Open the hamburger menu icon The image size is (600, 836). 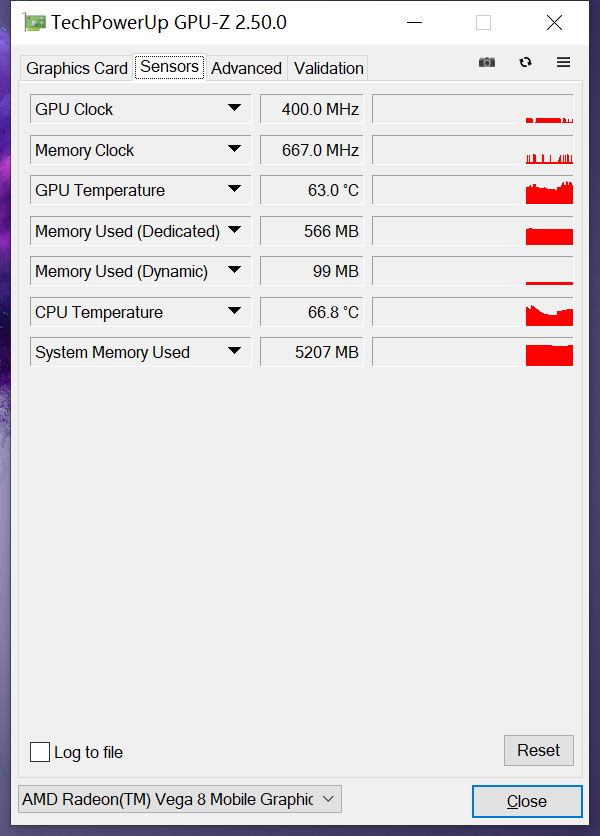(563, 62)
